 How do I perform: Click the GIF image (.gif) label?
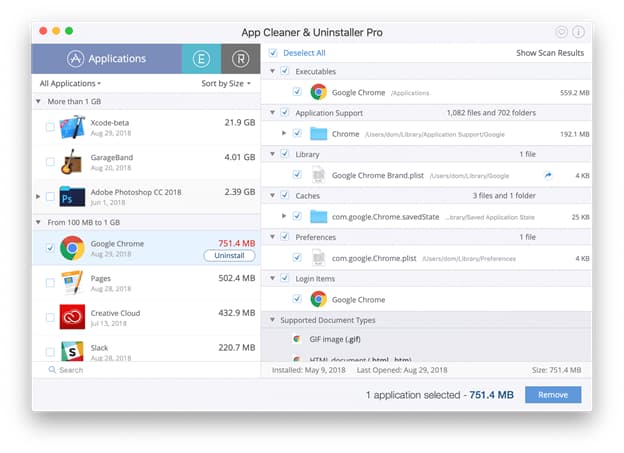(x=335, y=339)
